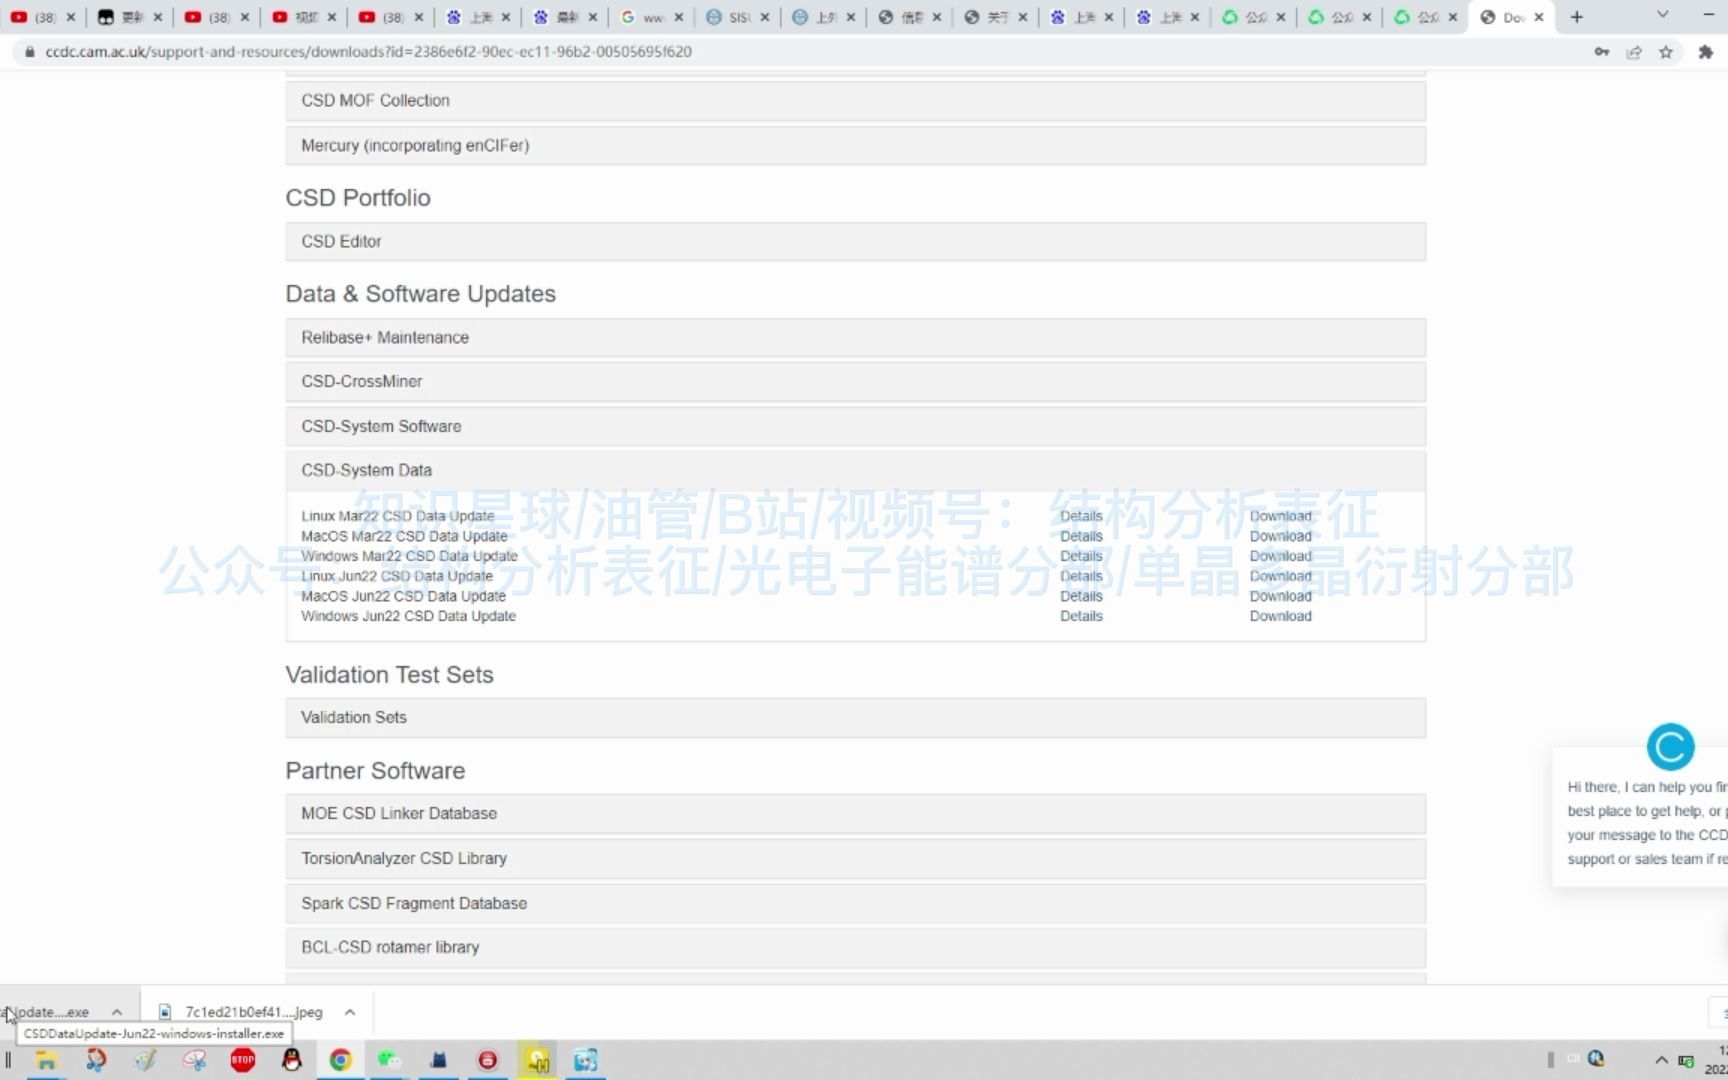View Details for Windows Jun22 update
This screenshot has width=1728, height=1080.
(x=1081, y=616)
